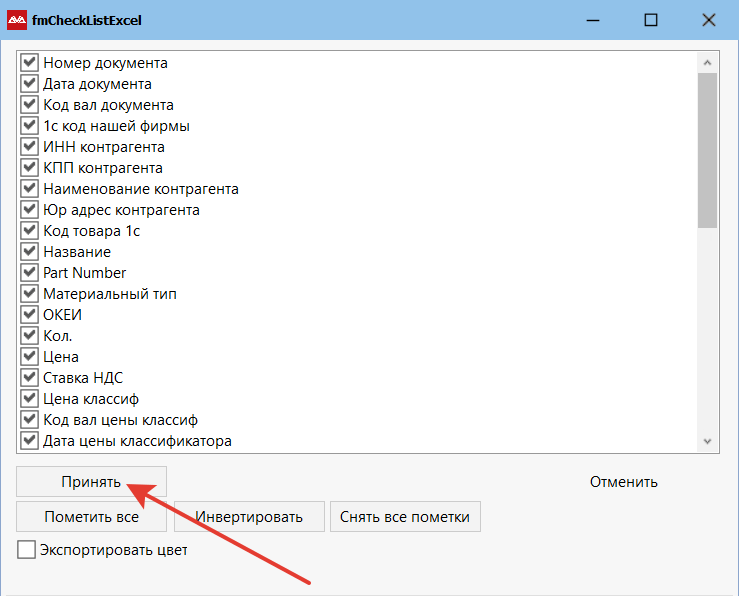The image size is (739, 596).
Task: Click the scrollbar down arrow
Action: [x=707, y=441]
